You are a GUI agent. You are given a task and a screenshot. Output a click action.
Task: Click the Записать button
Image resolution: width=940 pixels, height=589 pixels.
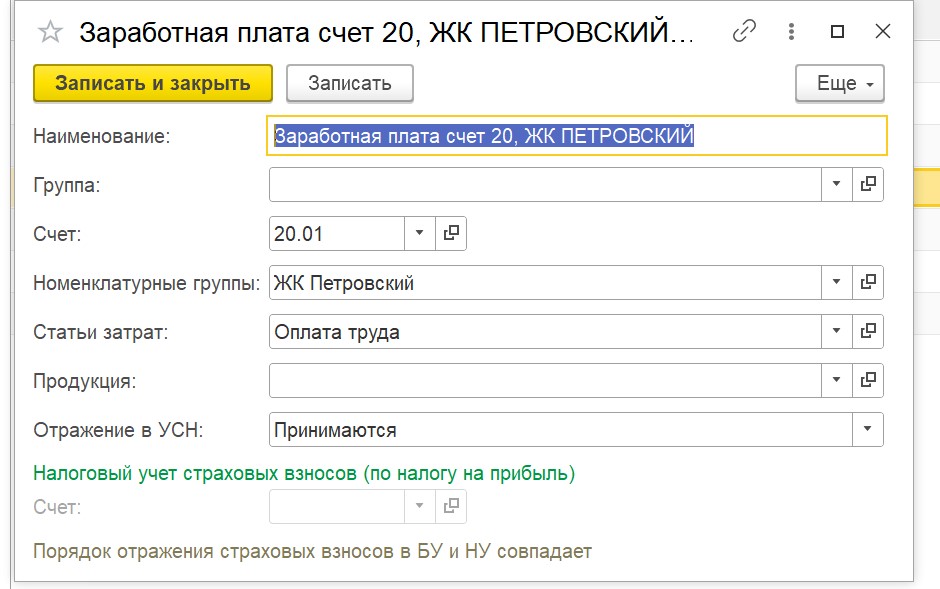350,83
